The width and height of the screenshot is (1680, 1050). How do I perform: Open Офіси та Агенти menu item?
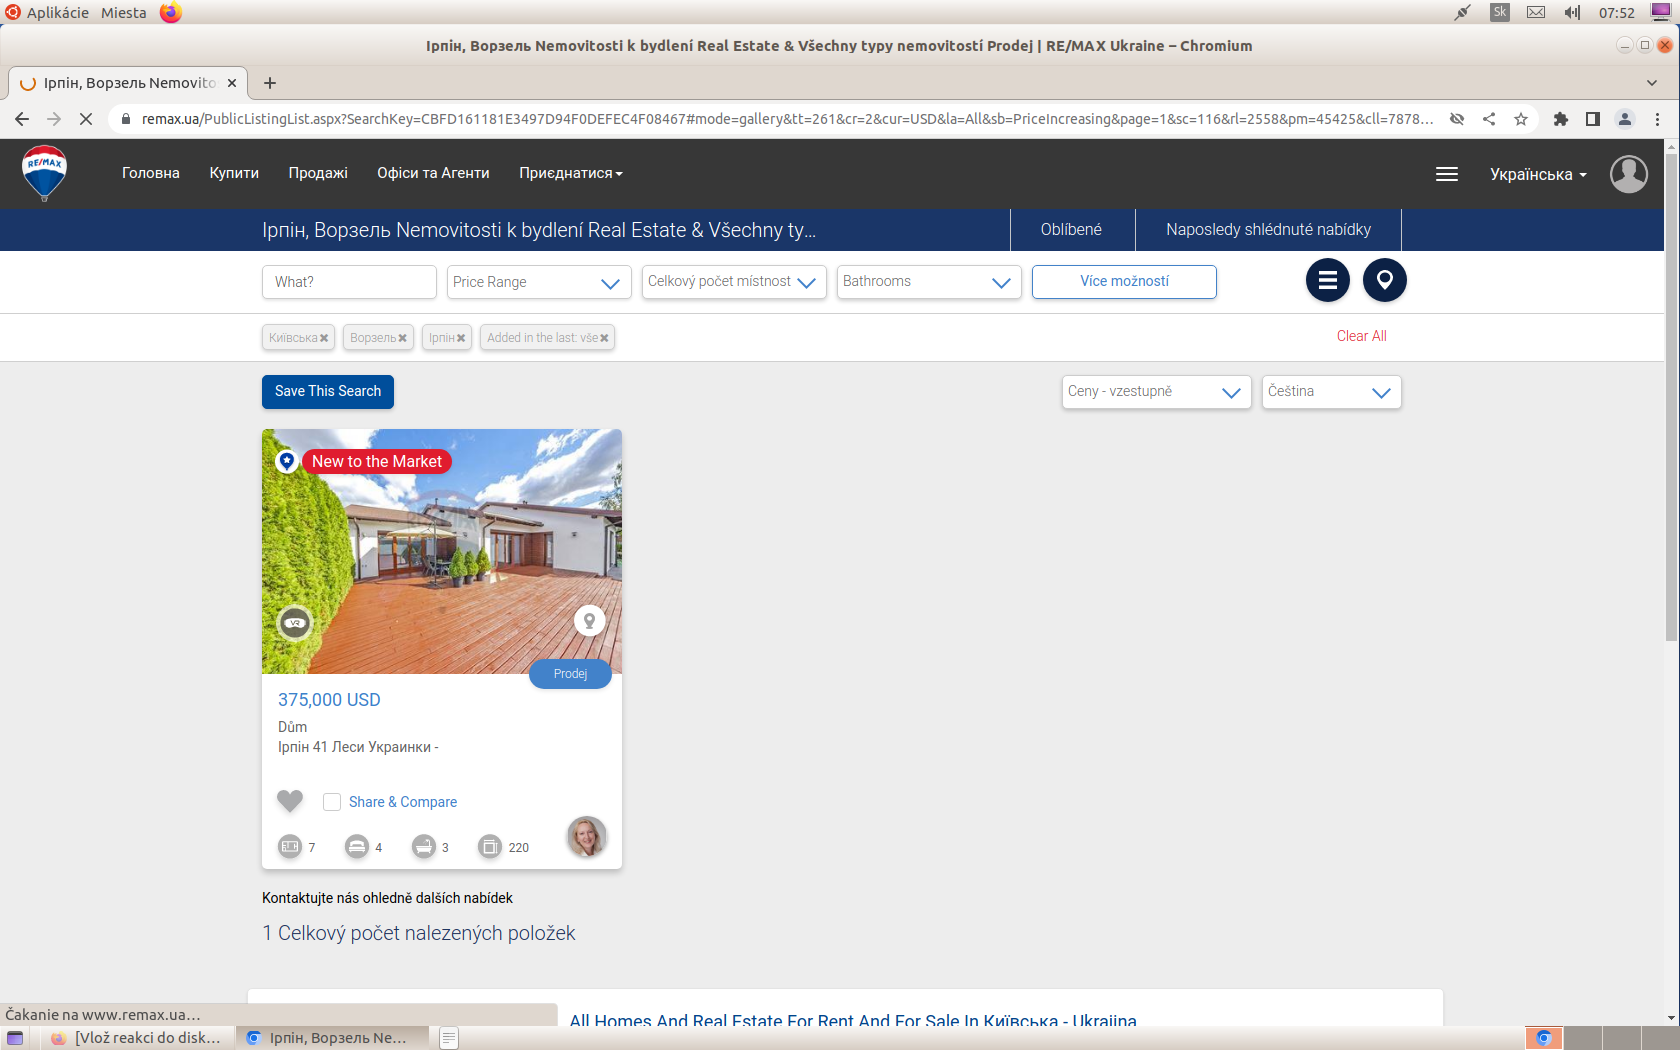[433, 173]
